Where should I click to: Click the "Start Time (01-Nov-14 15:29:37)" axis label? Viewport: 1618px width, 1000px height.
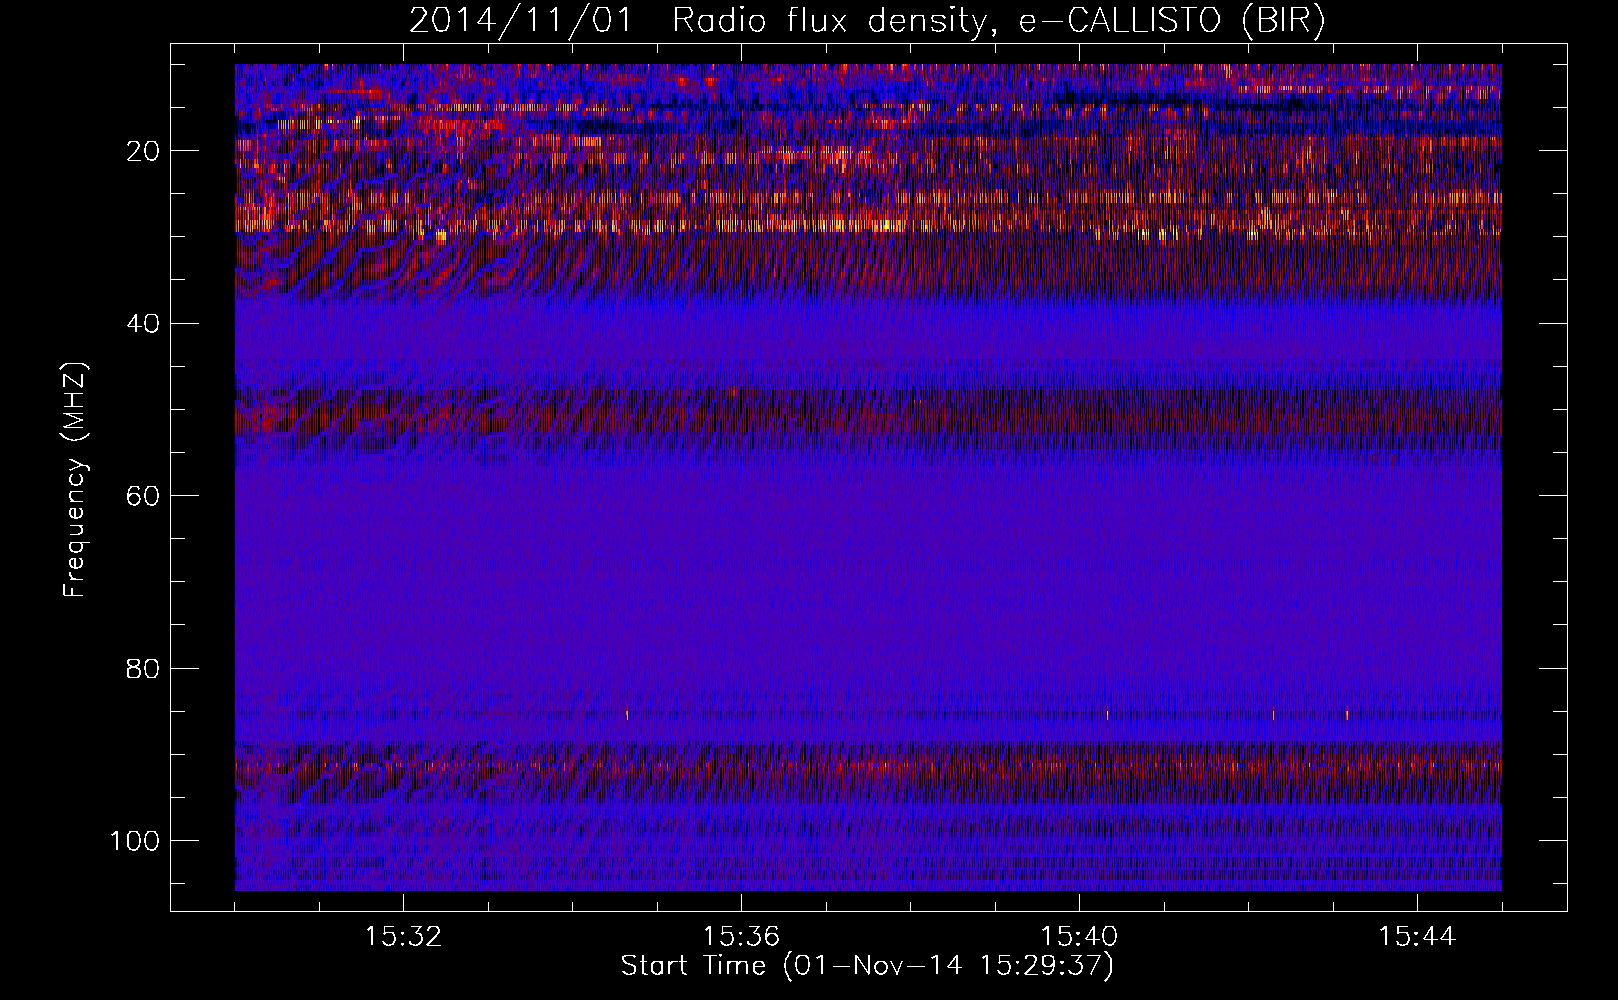(x=867, y=966)
